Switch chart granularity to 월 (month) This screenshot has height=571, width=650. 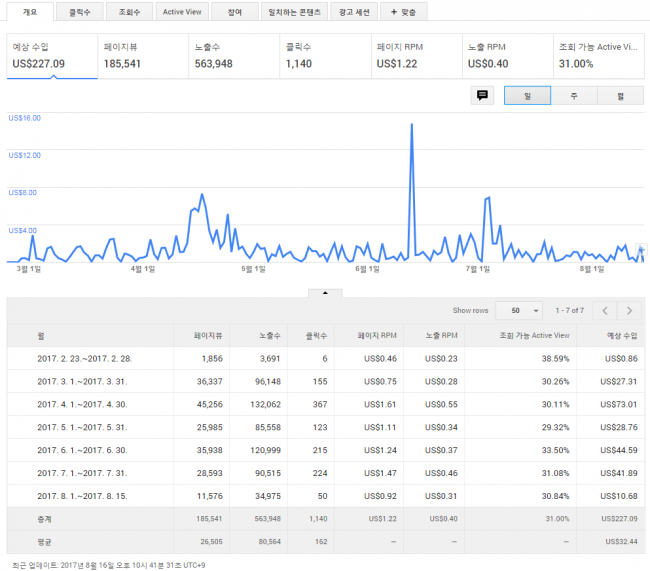pos(620,95)
